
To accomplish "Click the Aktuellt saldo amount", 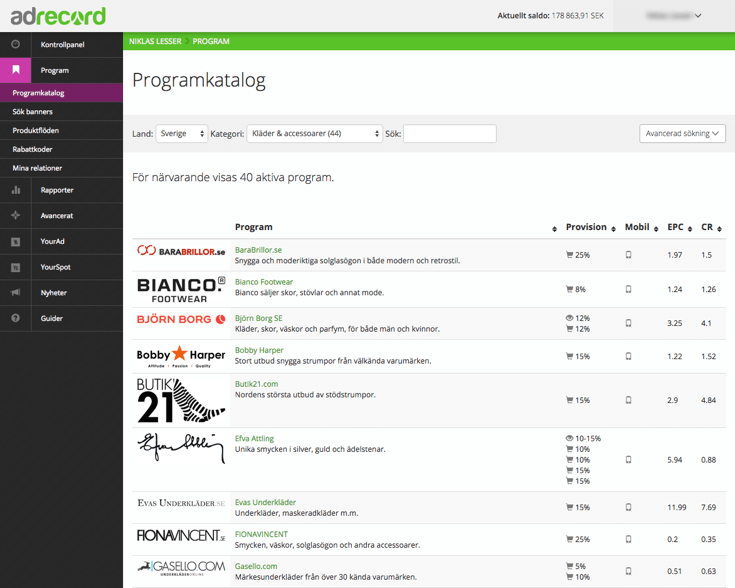I will [x=578, y=15].
